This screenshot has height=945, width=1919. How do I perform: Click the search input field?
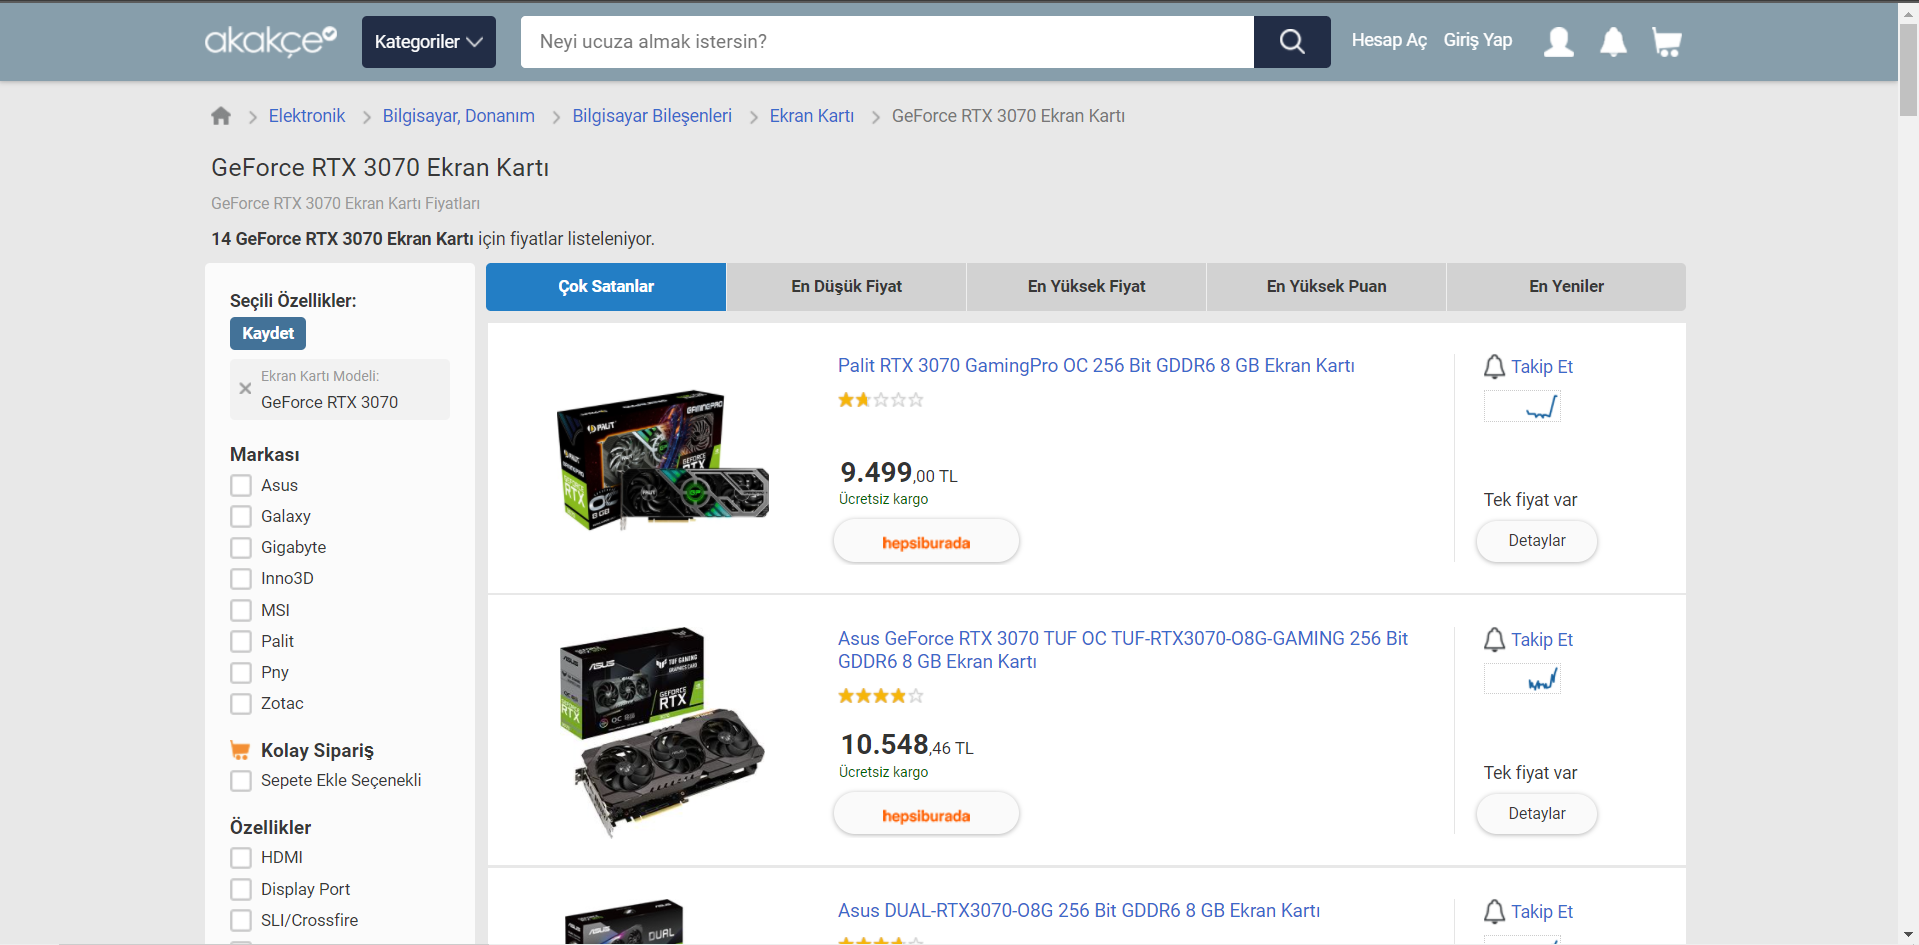(886, 42)
